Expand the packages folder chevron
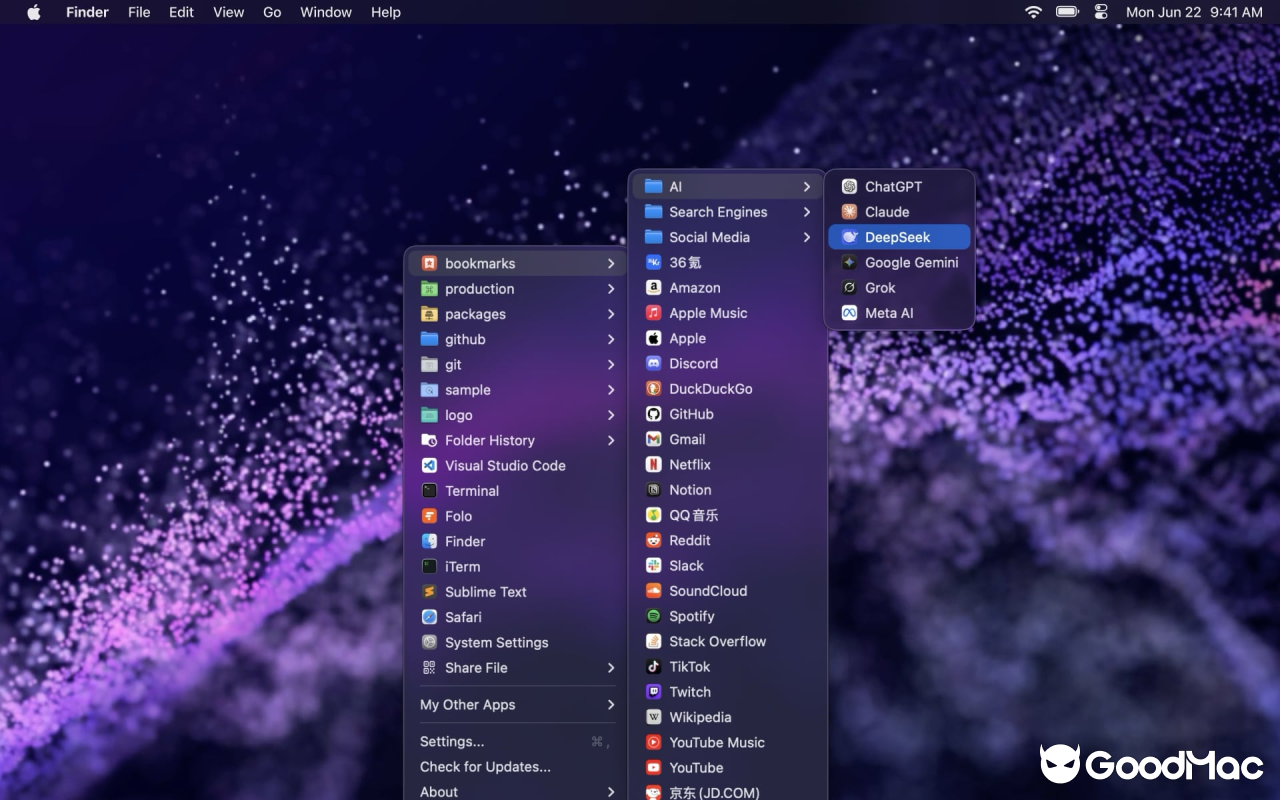The image size is (1280, 800). pos(611,314)
